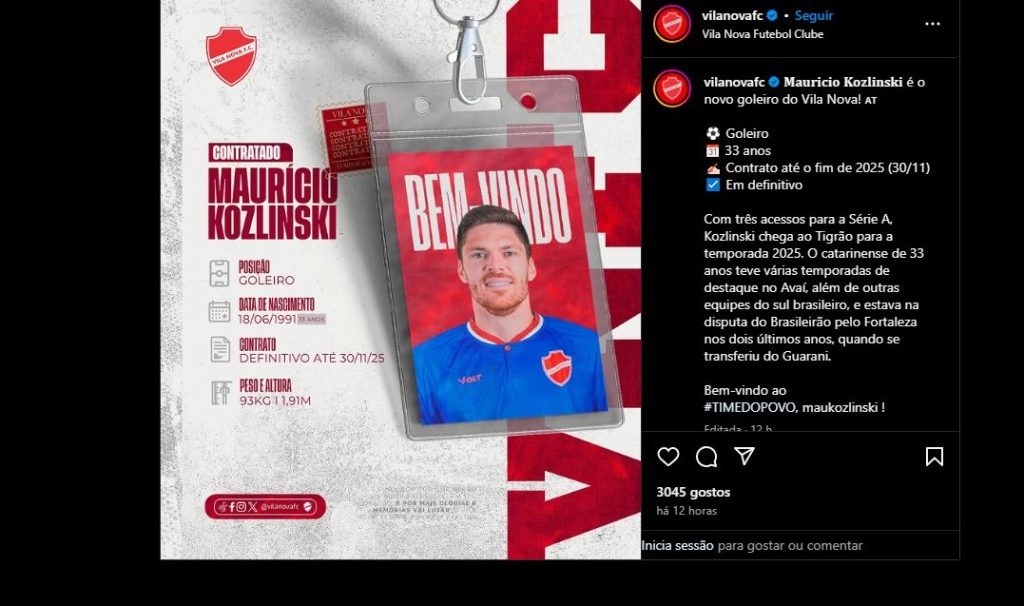1024x606 pixels.
Task: Click the @vilanovafc social handle badge in image
Action: (x=265, y=507)
